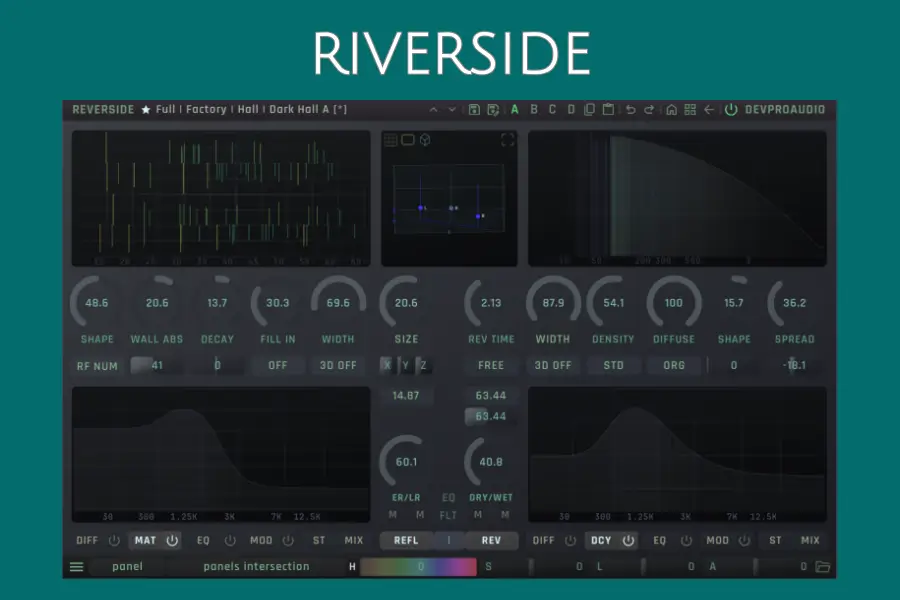The image size is (900, 600).
Task: Redo the last undone change
Action: [x=649, y=110]
